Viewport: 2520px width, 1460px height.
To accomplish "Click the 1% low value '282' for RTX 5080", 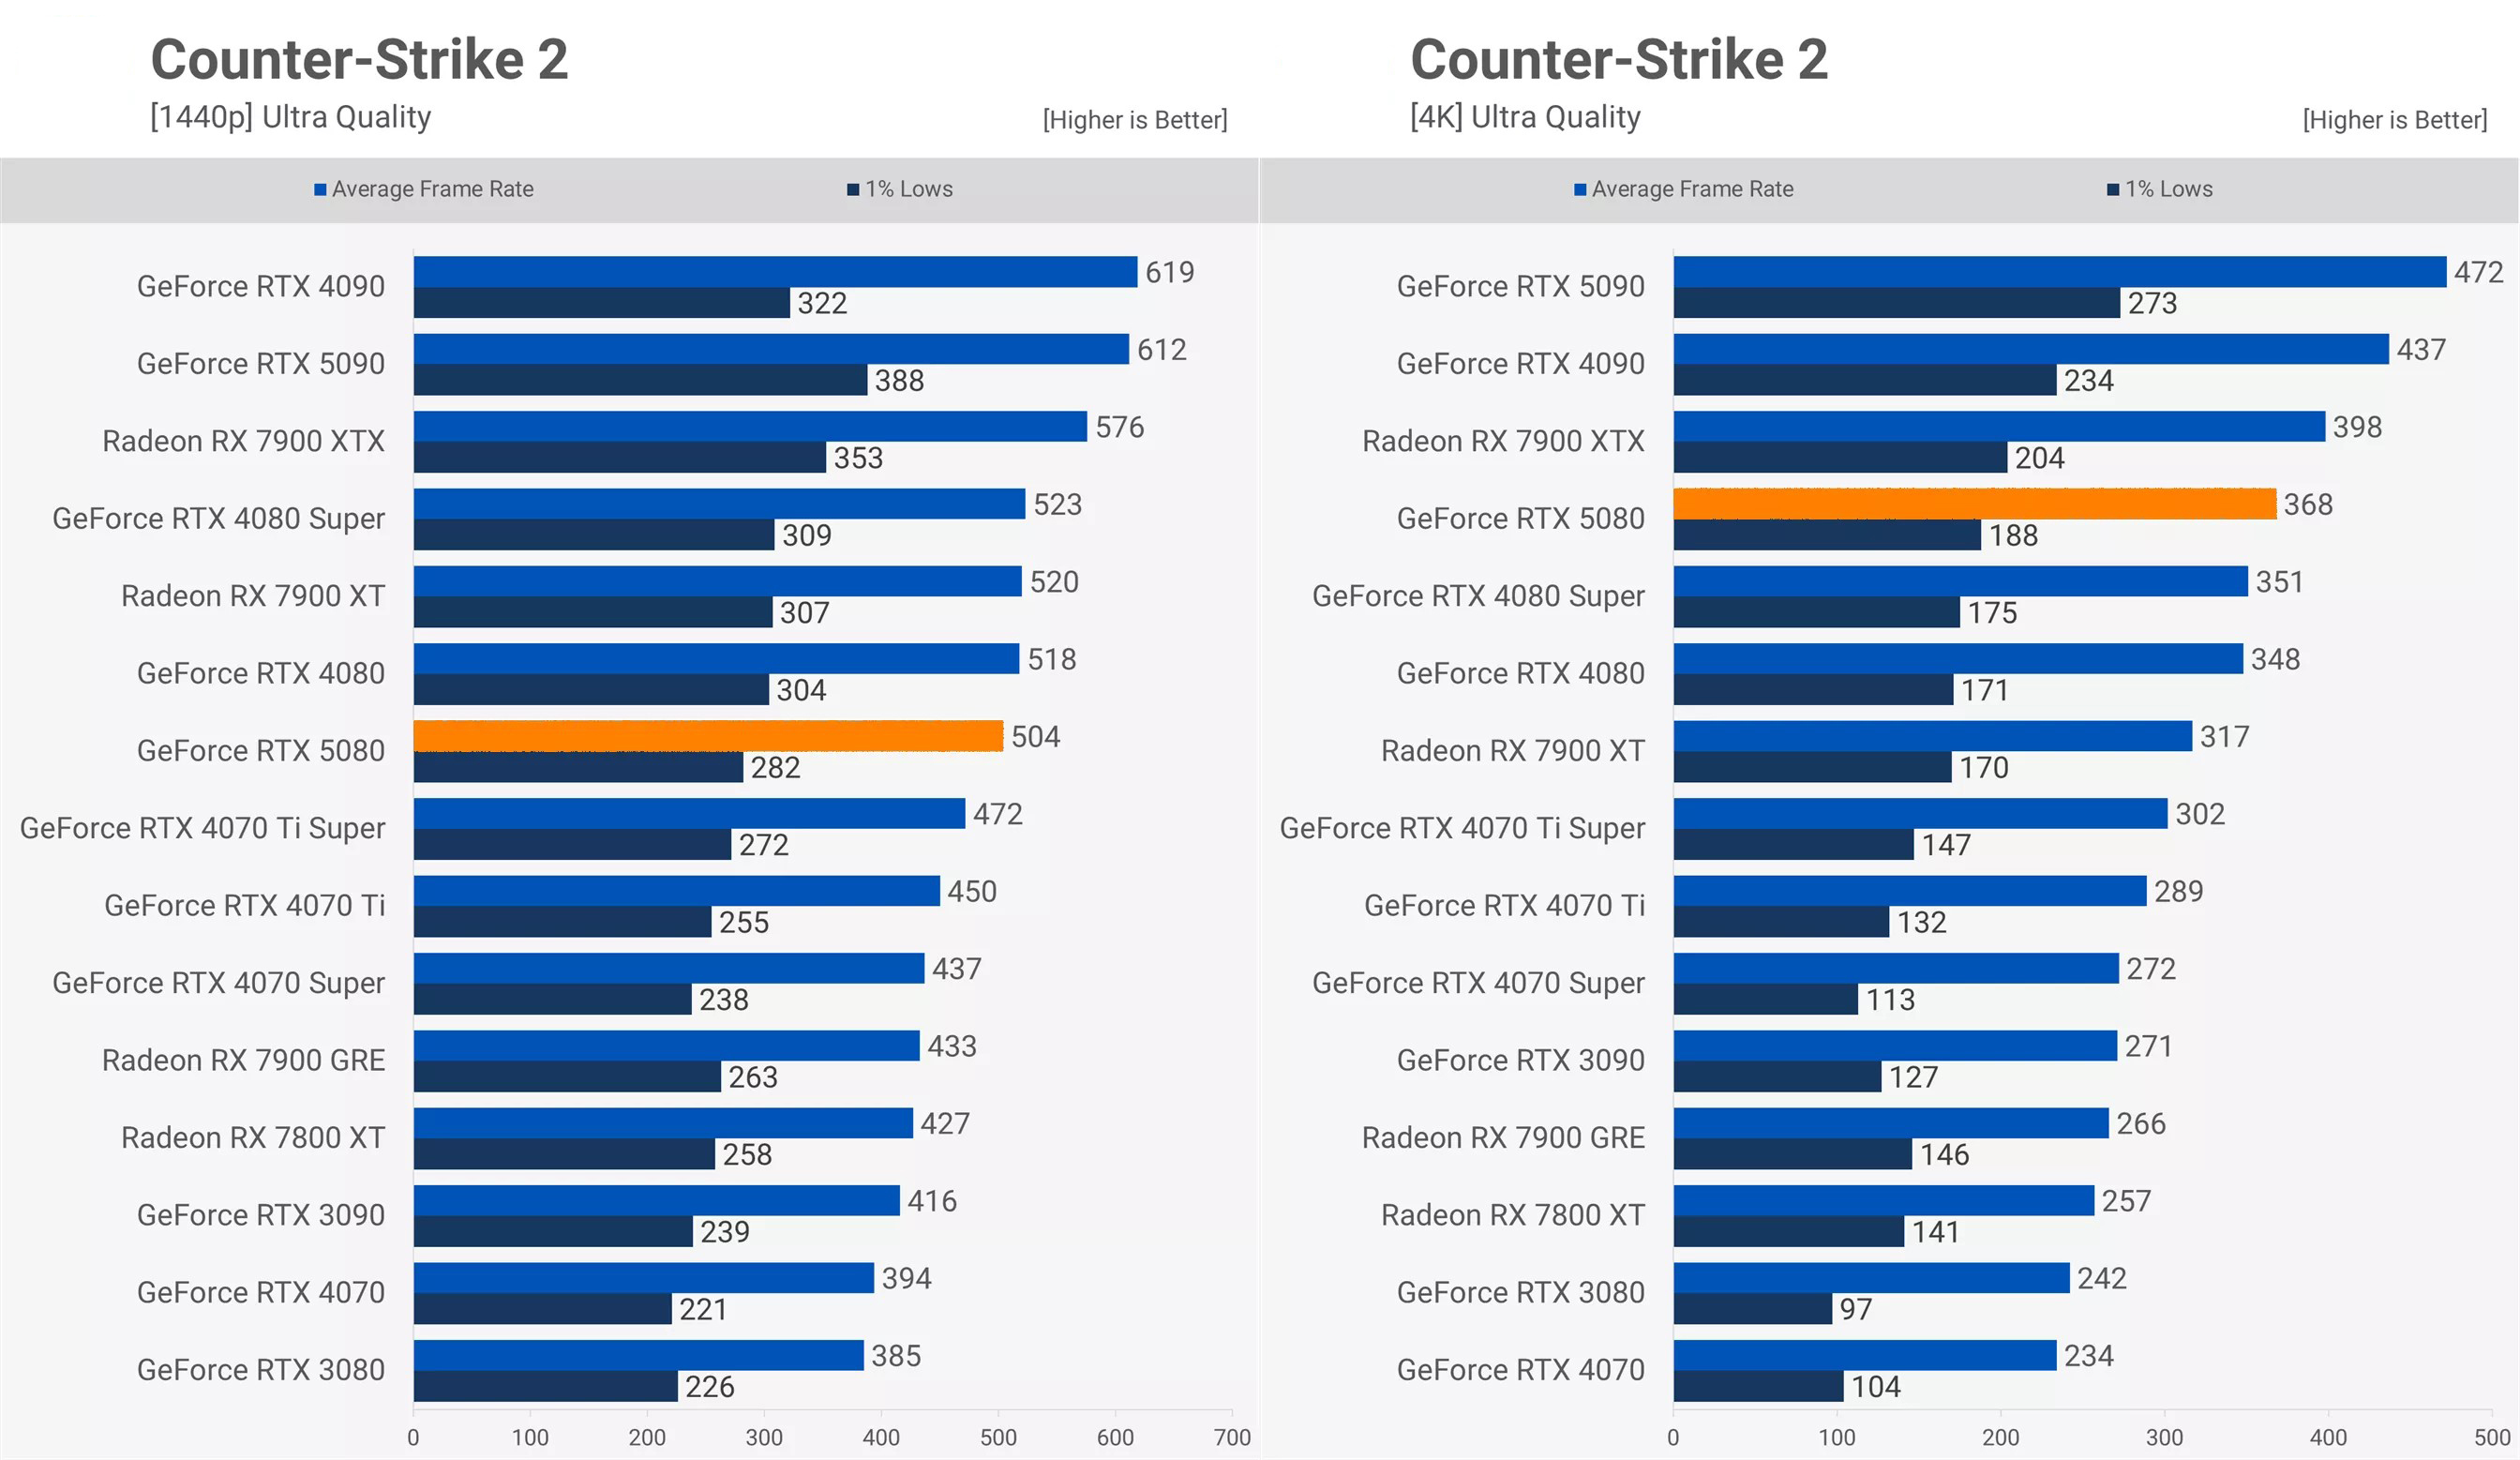I will click(776, 768).
